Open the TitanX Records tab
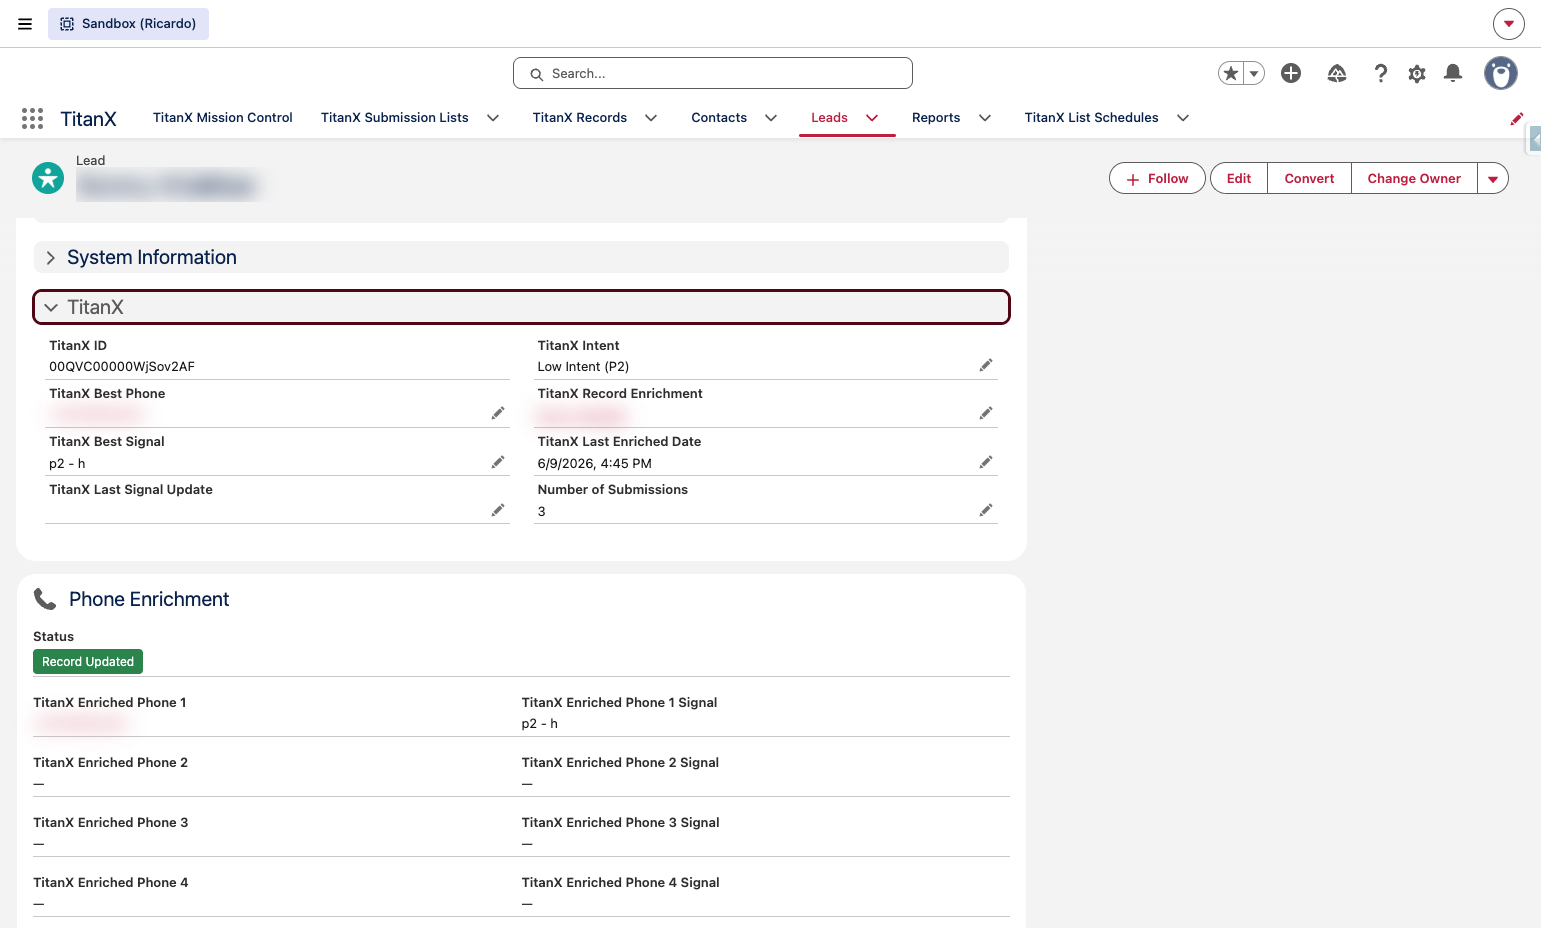The image size is (1541, 928). click(579, 118)
